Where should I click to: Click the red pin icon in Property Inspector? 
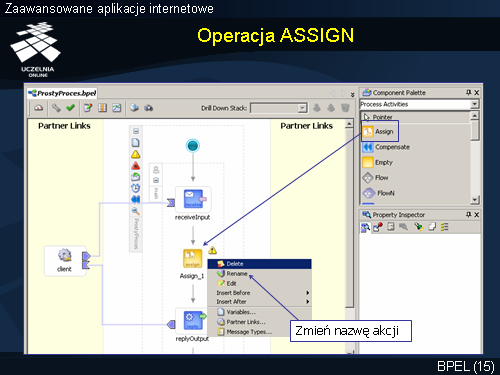tap(378, 227)
